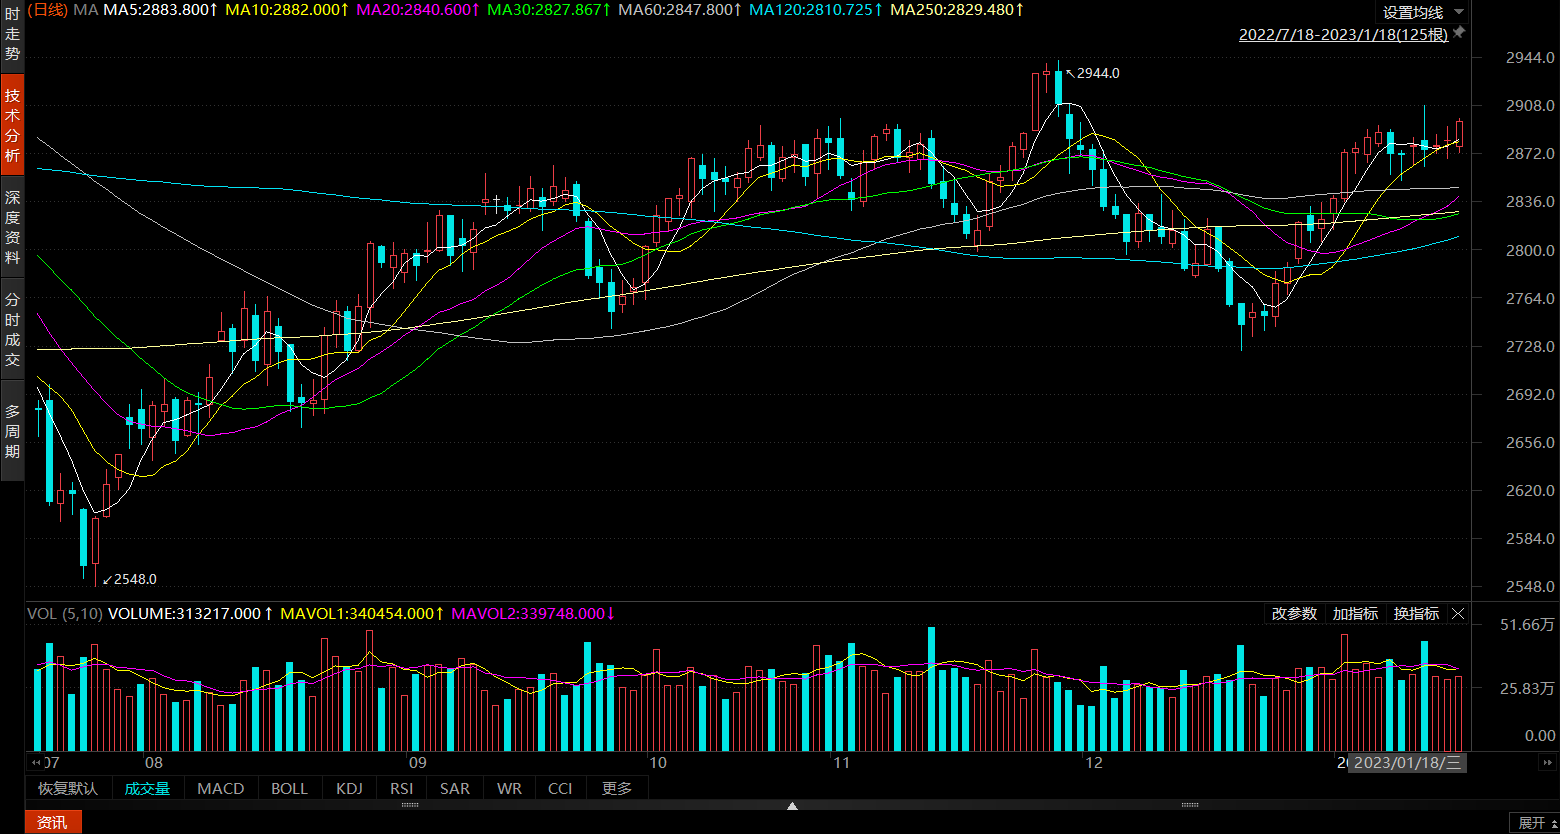
Task: Jump chart forward with right double-arrow
Action: 1547,762
